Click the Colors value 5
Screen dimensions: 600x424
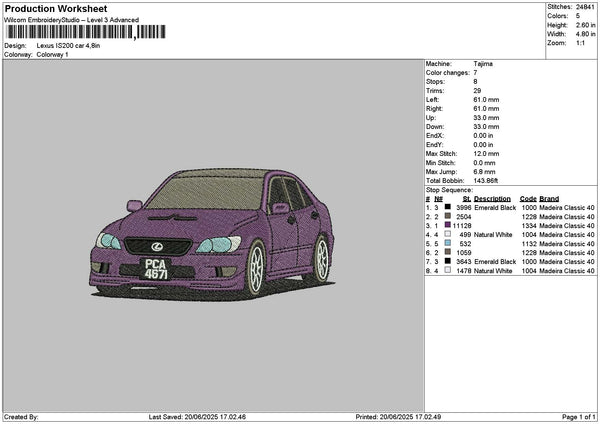point(578,16)
